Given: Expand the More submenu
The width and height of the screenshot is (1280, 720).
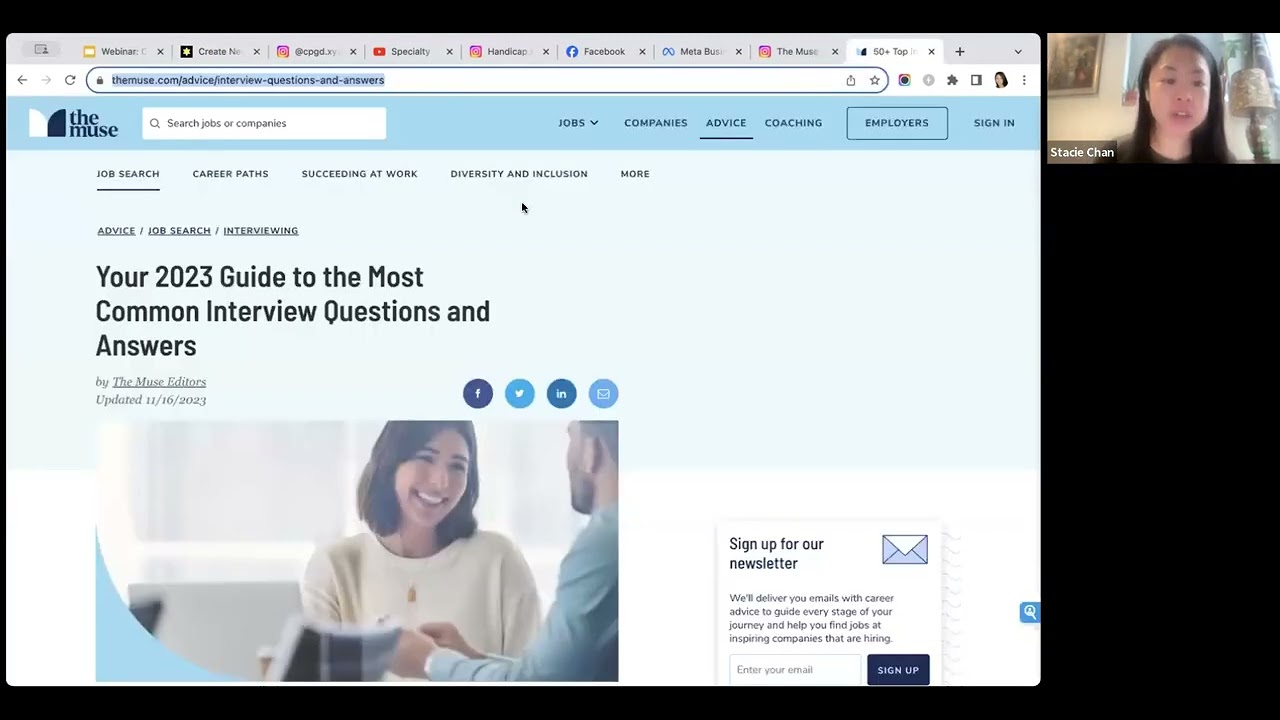Looking at the screenshot, I should (635, 174).
